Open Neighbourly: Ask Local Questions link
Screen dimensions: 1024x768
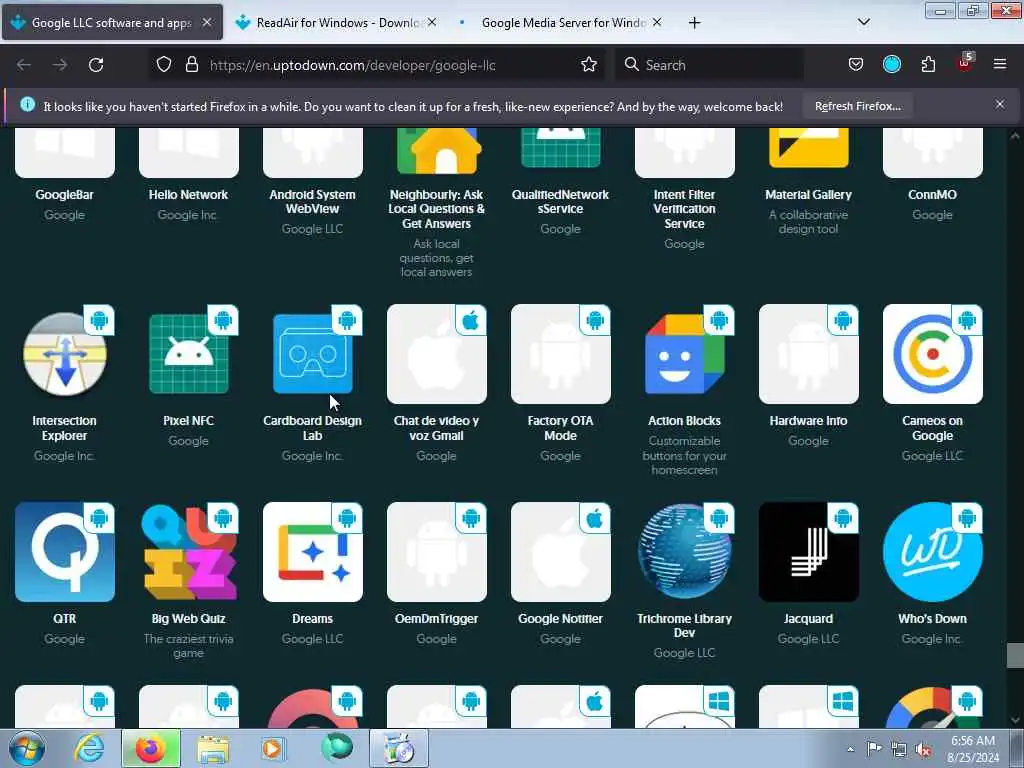point(436,209)
